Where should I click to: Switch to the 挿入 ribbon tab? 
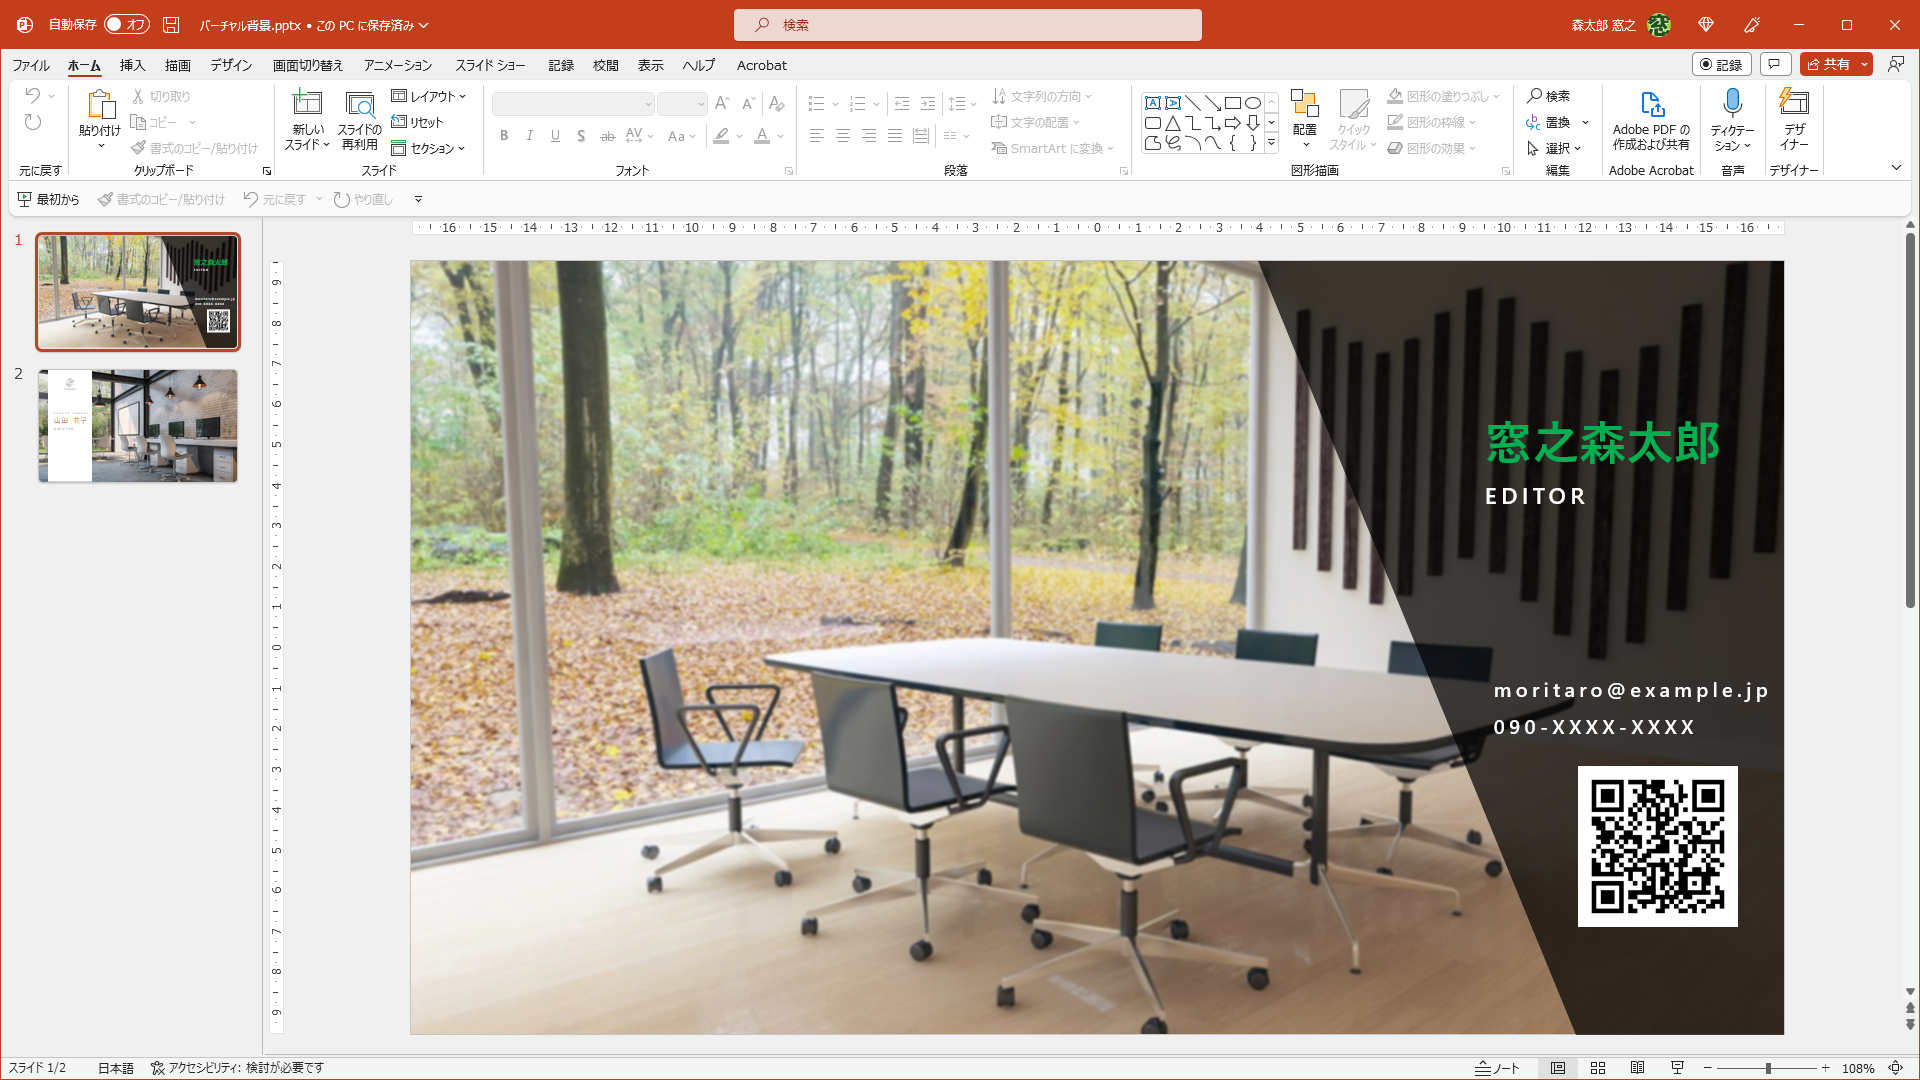[x=131, y=65]
